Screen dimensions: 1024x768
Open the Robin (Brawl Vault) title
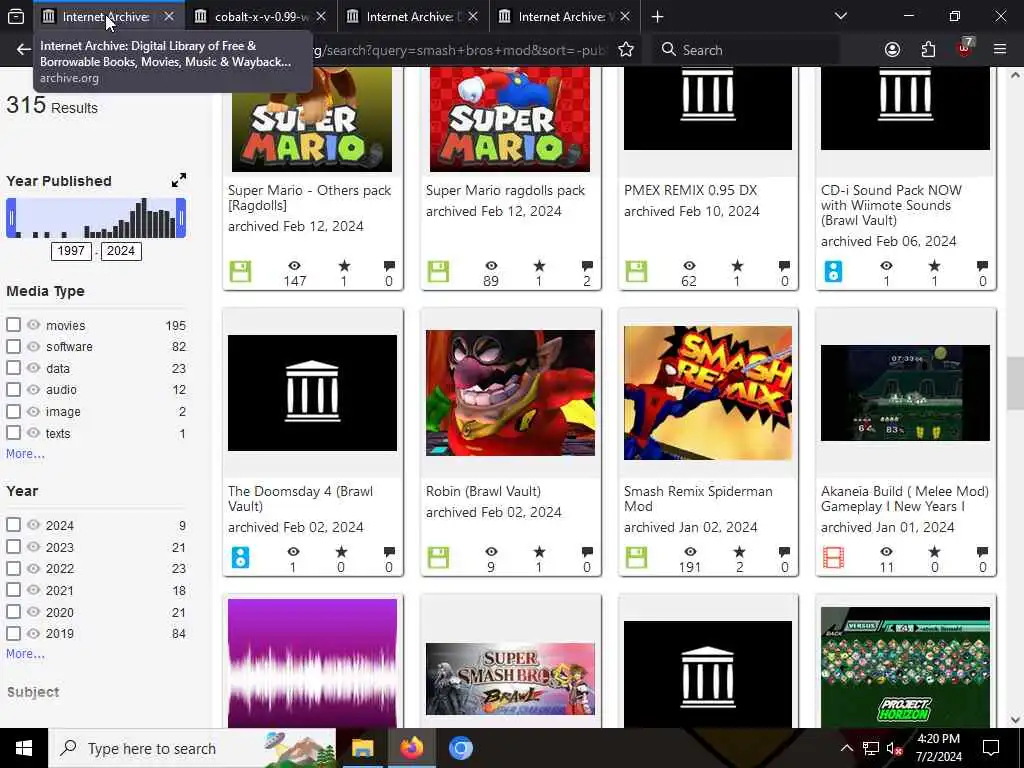(483, 491)
